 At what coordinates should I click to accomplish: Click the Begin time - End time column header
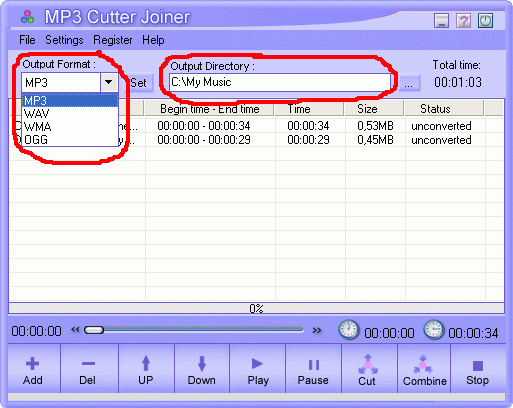210,109
